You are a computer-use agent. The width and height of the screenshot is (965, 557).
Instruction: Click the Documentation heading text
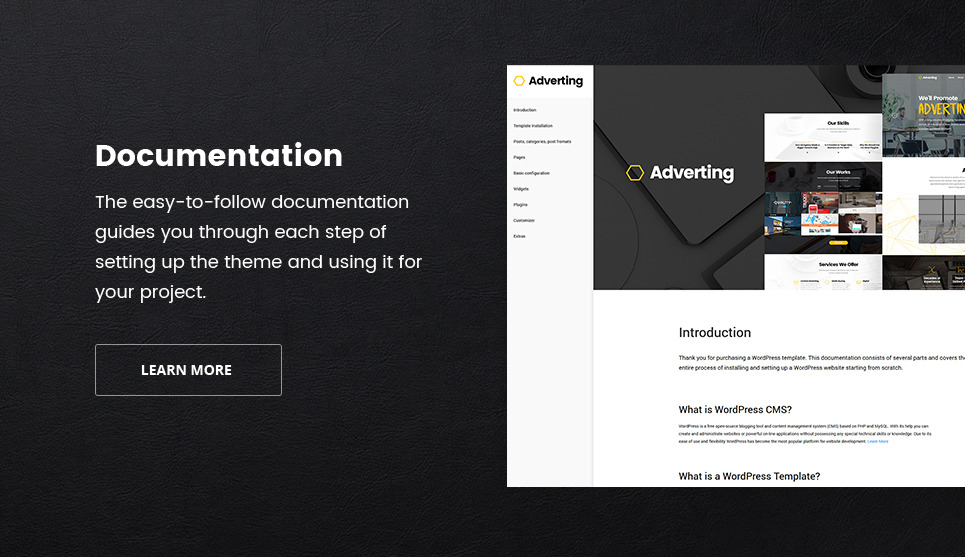click(x=219, y=156)
